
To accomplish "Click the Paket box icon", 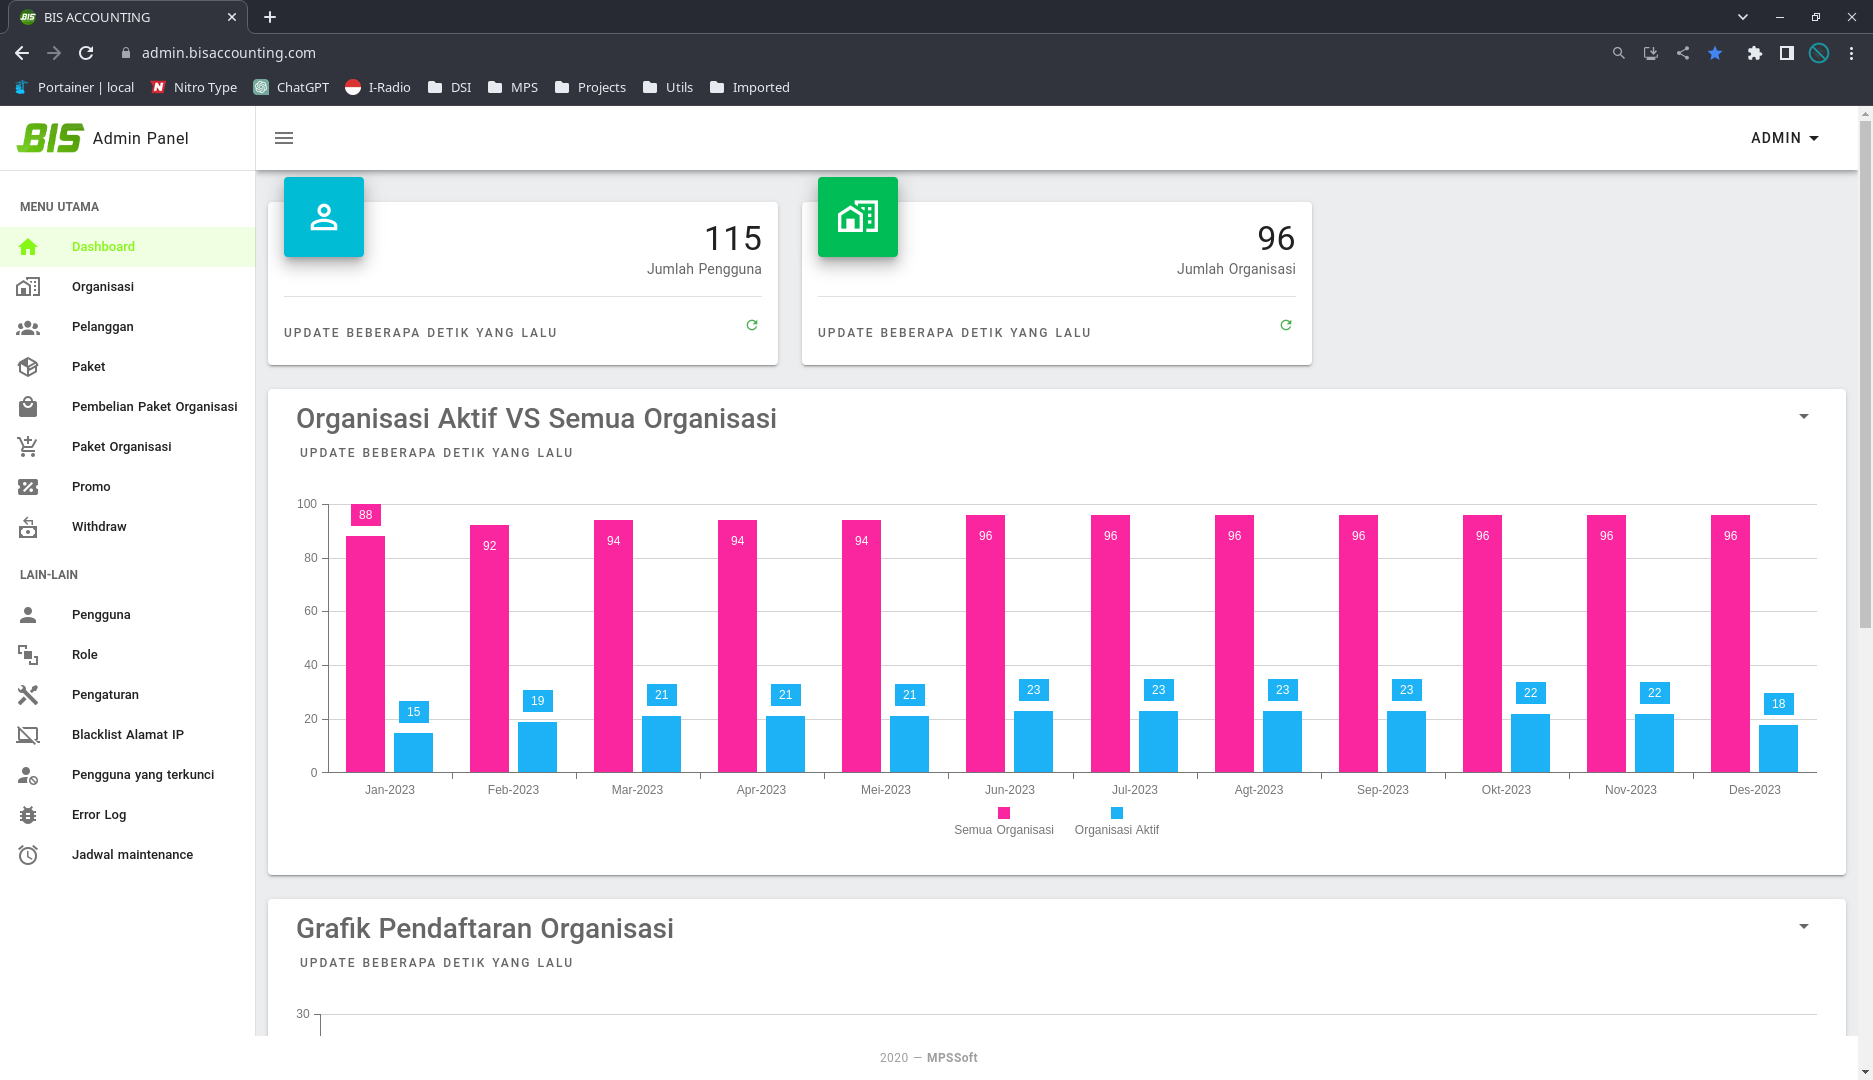I will pyautogui.click(x=28, y=367).
